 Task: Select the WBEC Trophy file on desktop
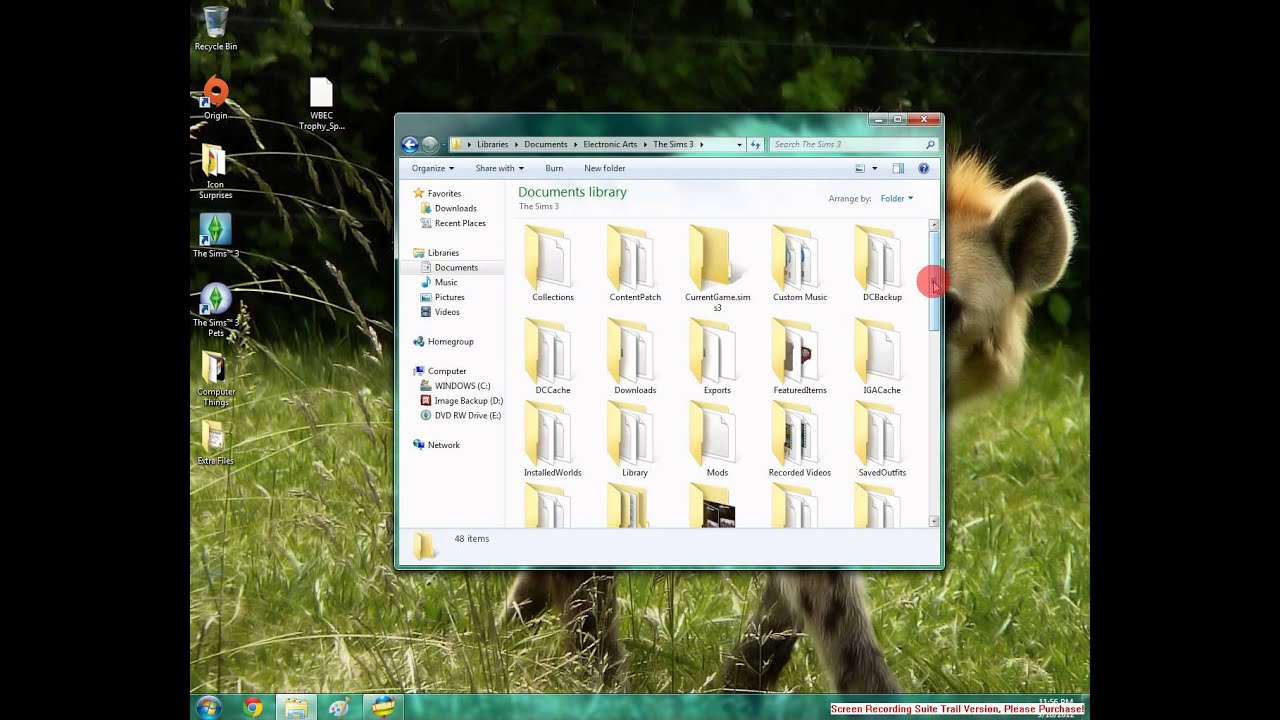pos(321,105)
